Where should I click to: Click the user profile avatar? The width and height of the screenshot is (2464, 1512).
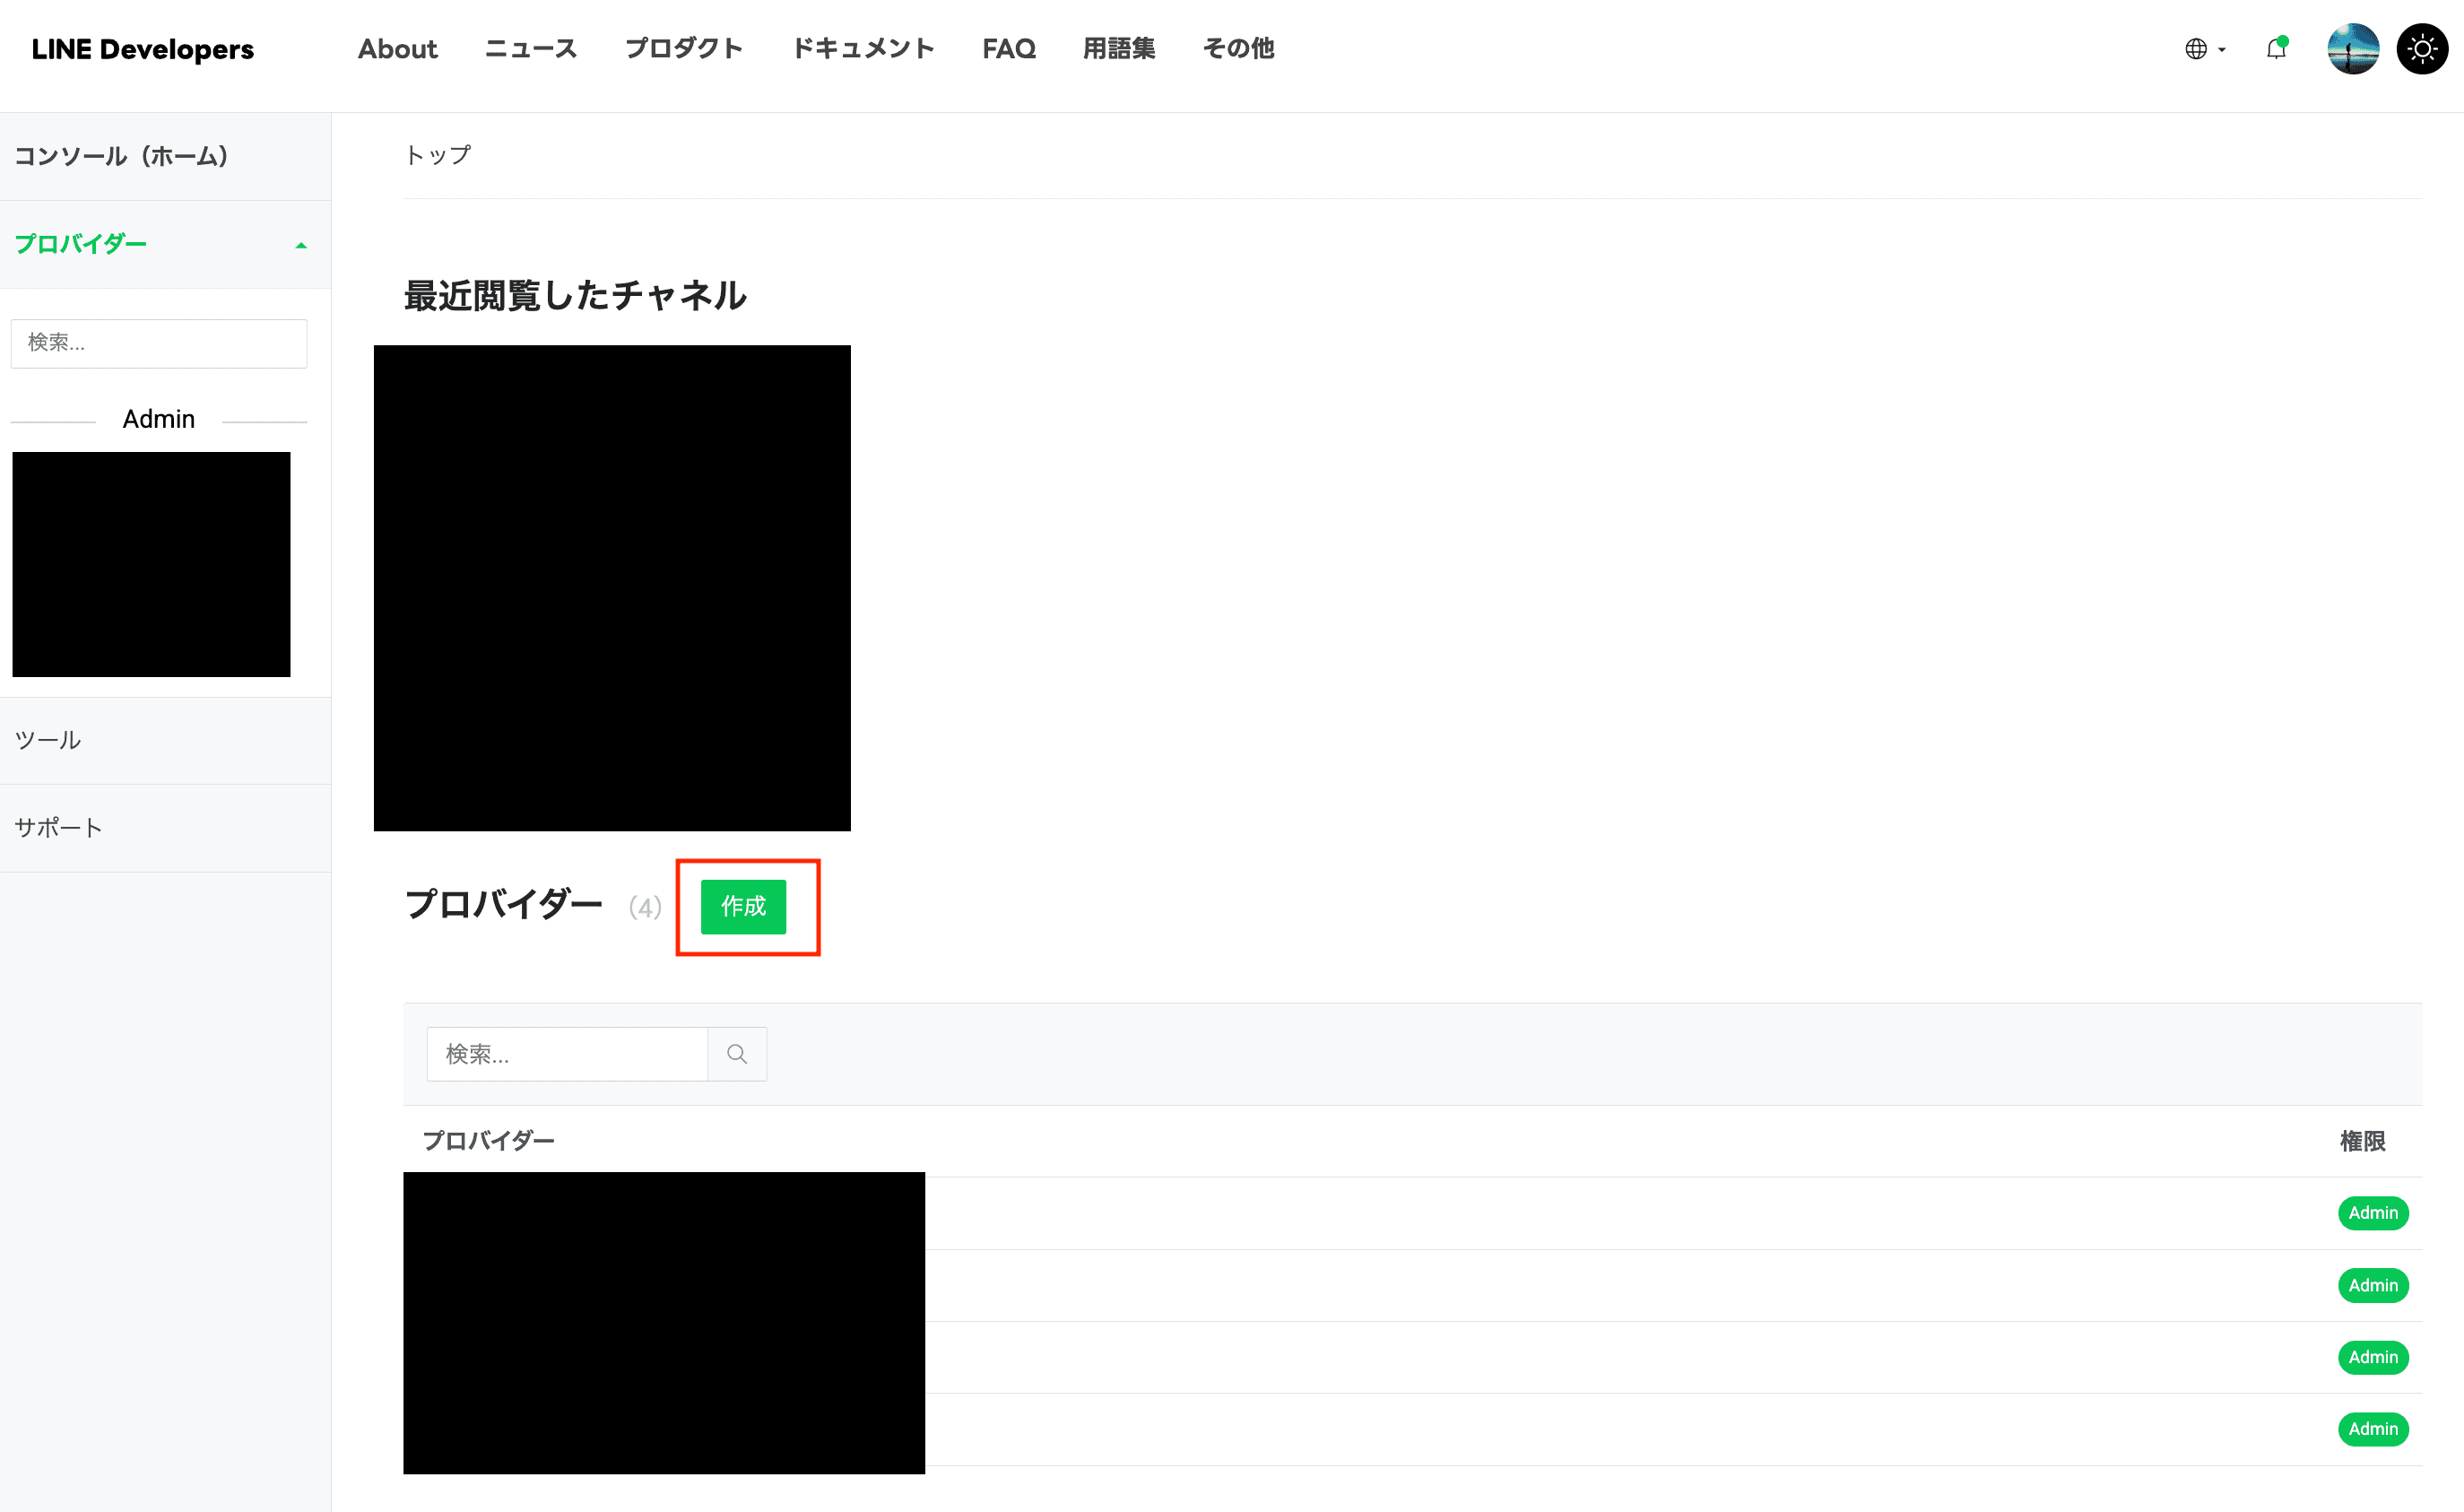2352,49
